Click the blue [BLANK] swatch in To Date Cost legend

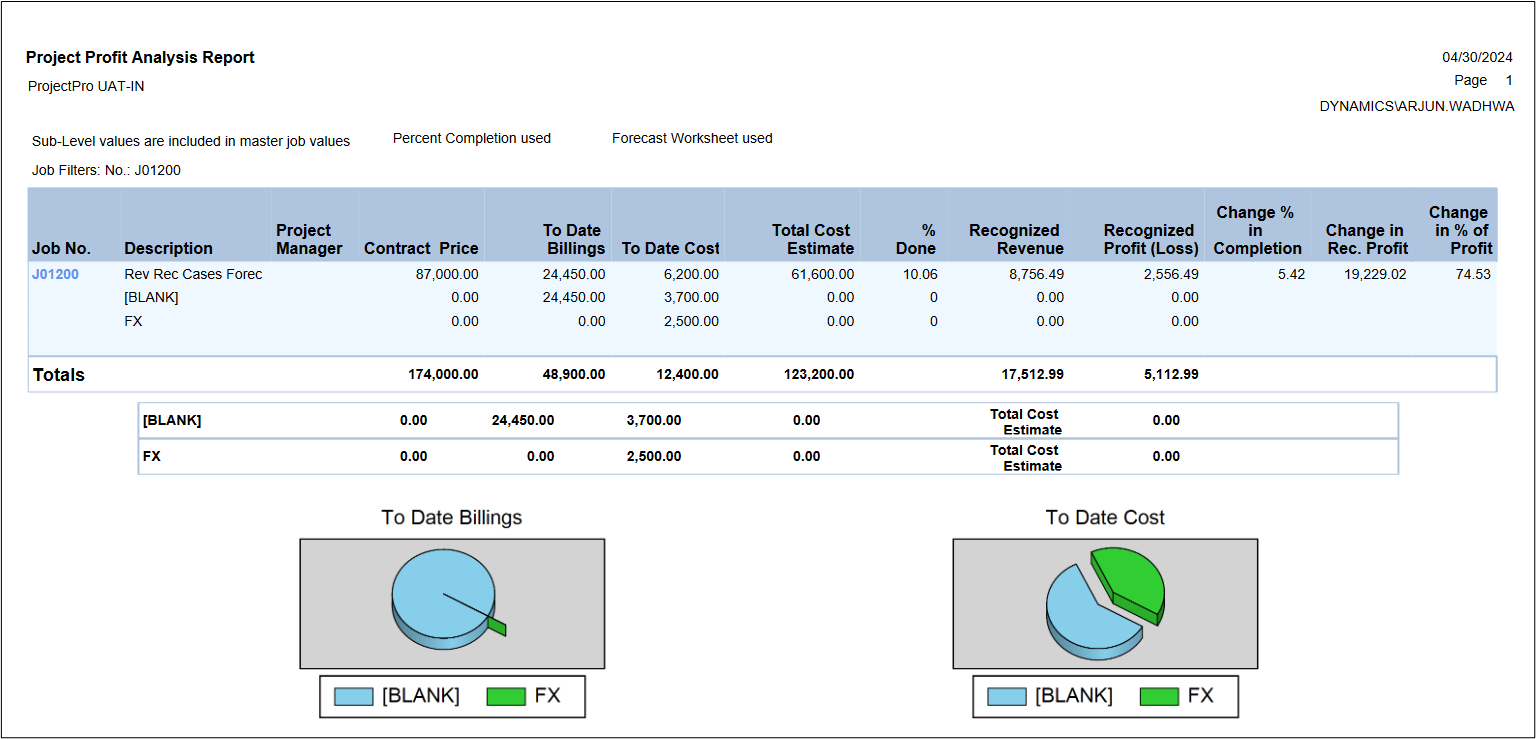[x=1007, y=697]
